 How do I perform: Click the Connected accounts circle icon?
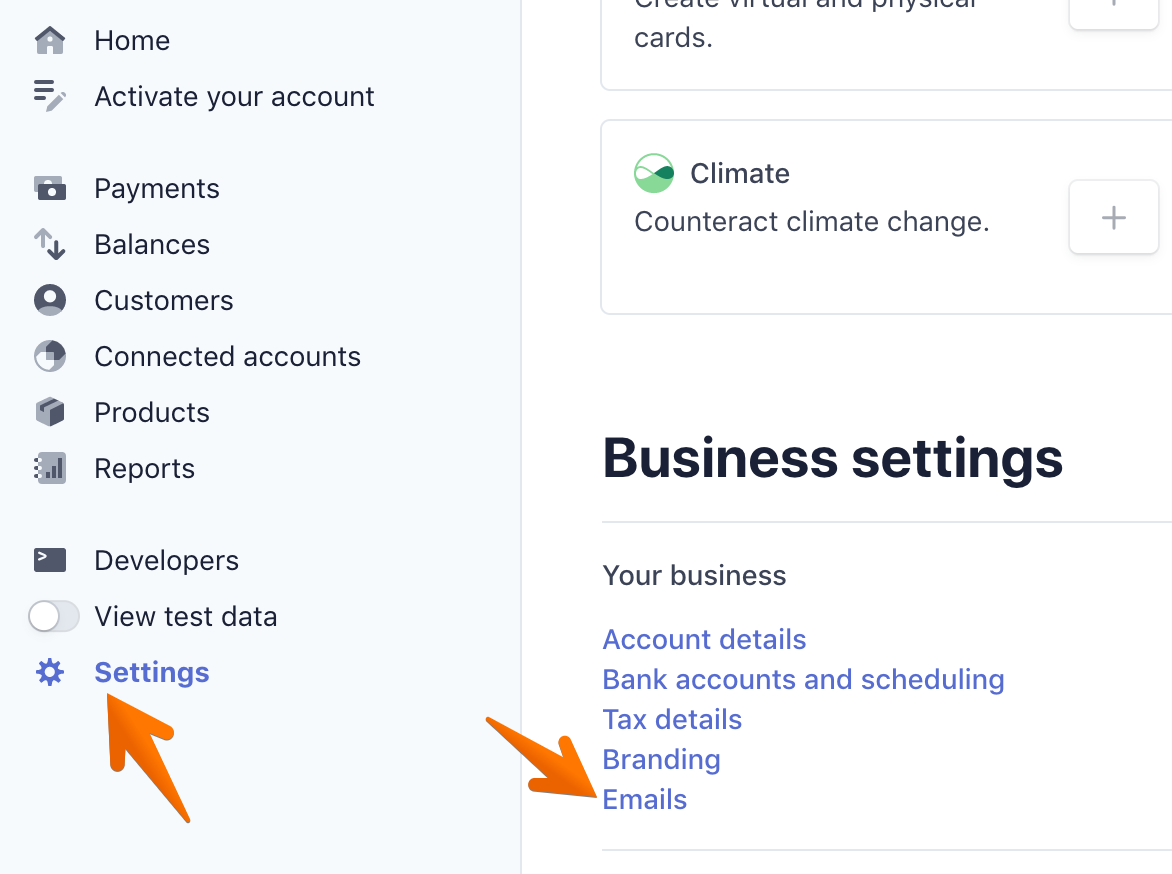pos(50,356)
